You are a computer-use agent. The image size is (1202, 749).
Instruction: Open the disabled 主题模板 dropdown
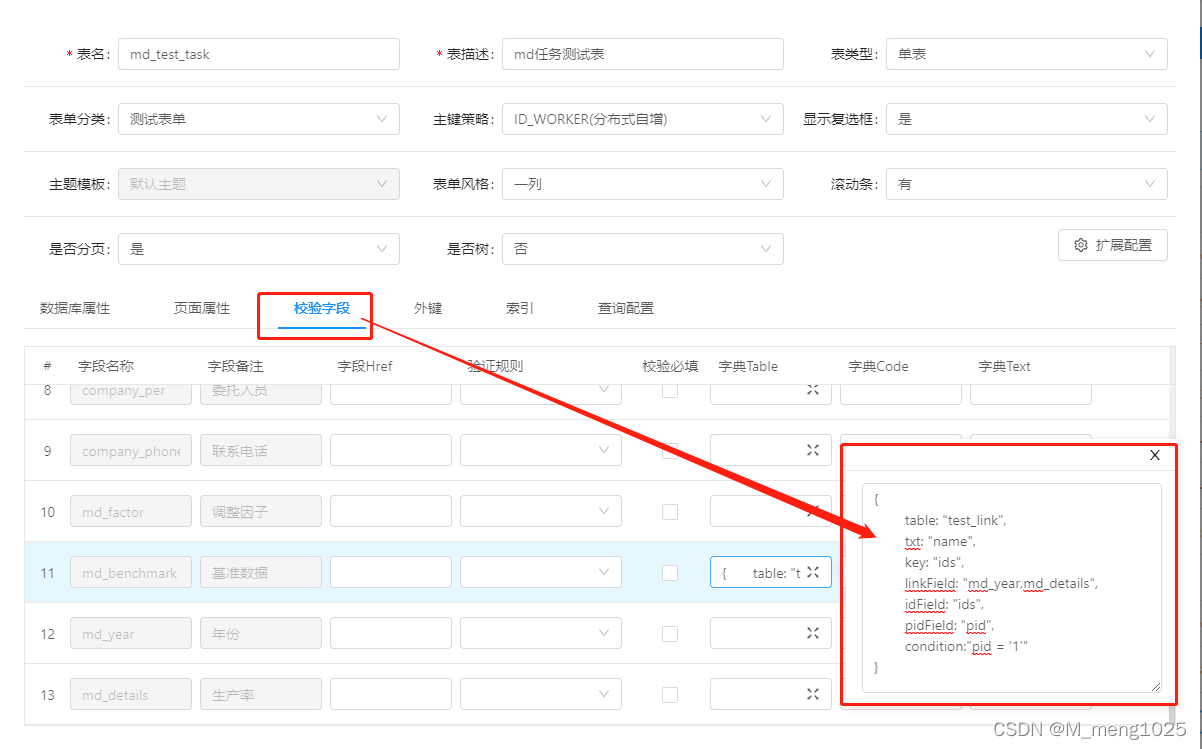point(258,184)
